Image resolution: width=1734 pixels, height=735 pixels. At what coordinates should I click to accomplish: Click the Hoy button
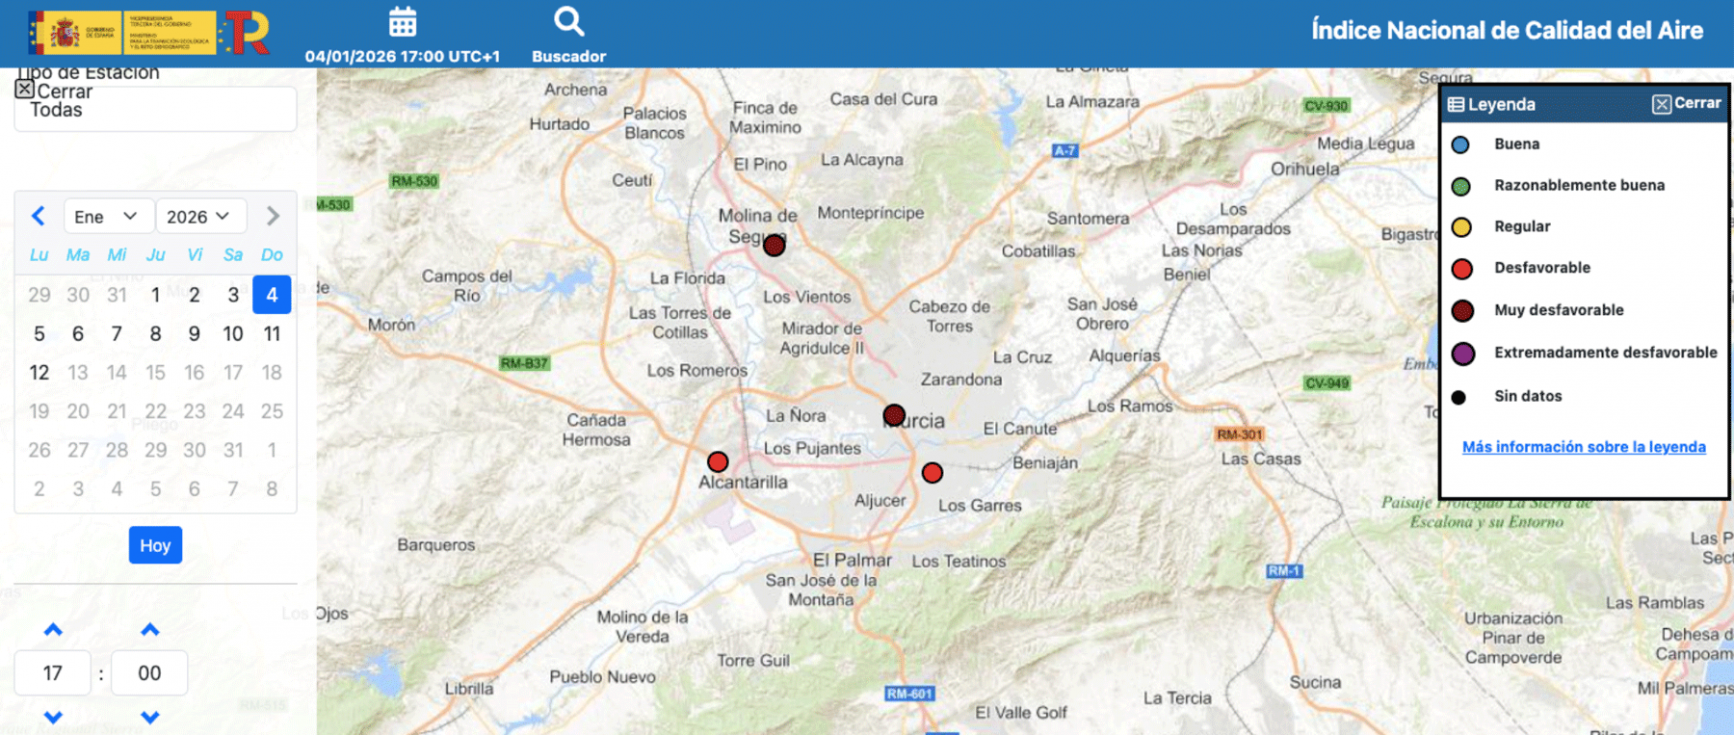(155, 545)
